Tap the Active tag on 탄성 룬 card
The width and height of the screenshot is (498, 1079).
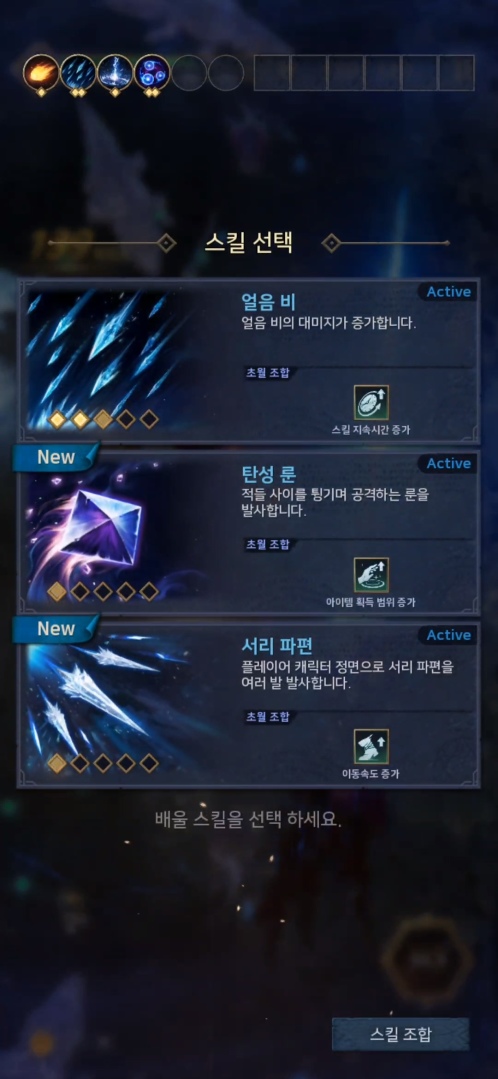pyautogui.click(x=448, y=463)
